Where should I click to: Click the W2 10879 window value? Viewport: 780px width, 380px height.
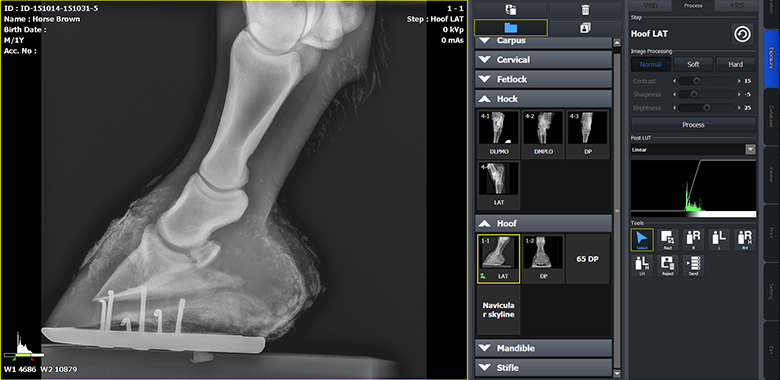click(59, 370)
